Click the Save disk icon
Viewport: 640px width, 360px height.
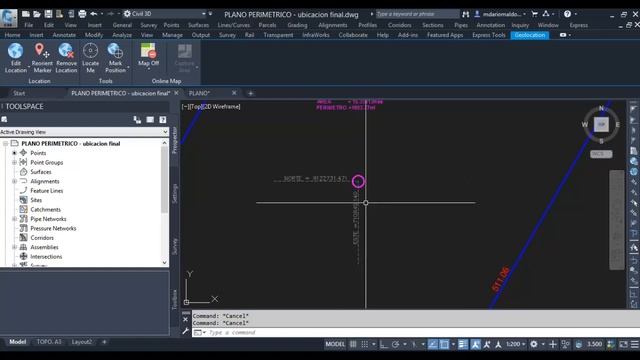48,14
